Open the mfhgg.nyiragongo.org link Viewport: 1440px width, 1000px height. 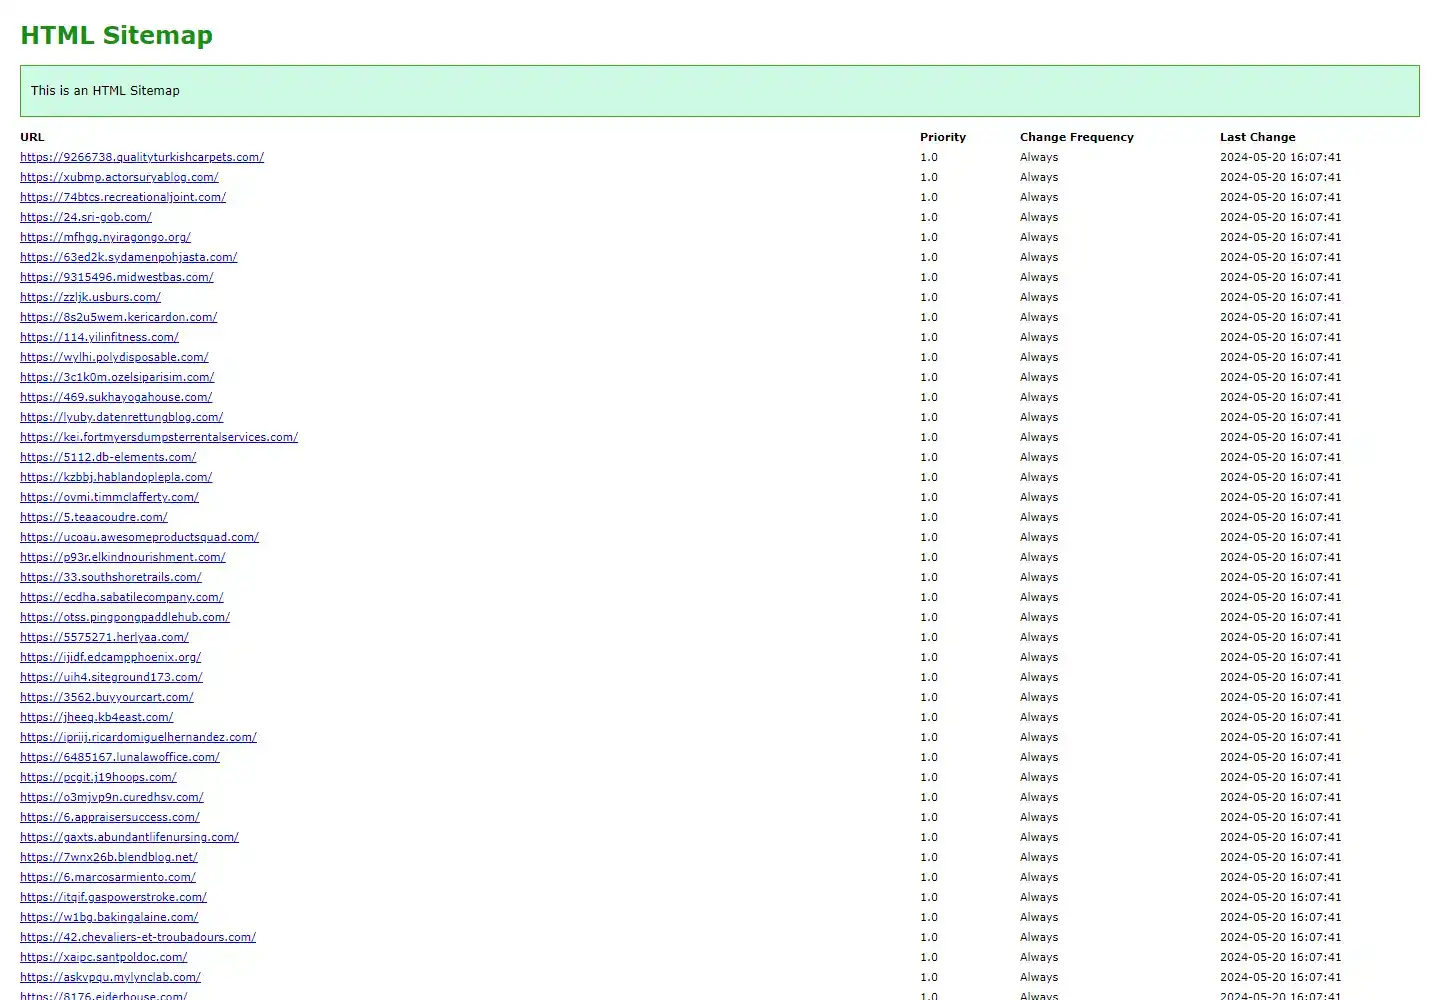[x=105, y=237]
